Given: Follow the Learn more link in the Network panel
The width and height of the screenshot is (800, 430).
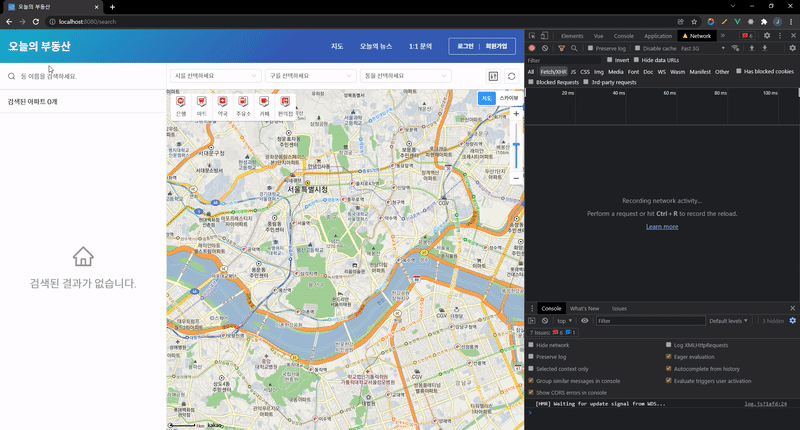Looking at the screenshot, I should [662, 227].
